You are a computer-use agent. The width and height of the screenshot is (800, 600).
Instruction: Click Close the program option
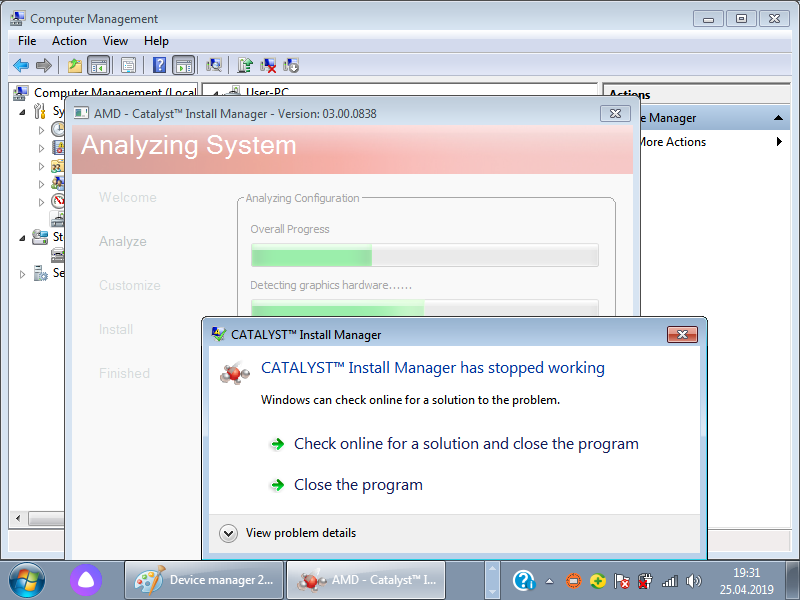click(x=346, y=485)
